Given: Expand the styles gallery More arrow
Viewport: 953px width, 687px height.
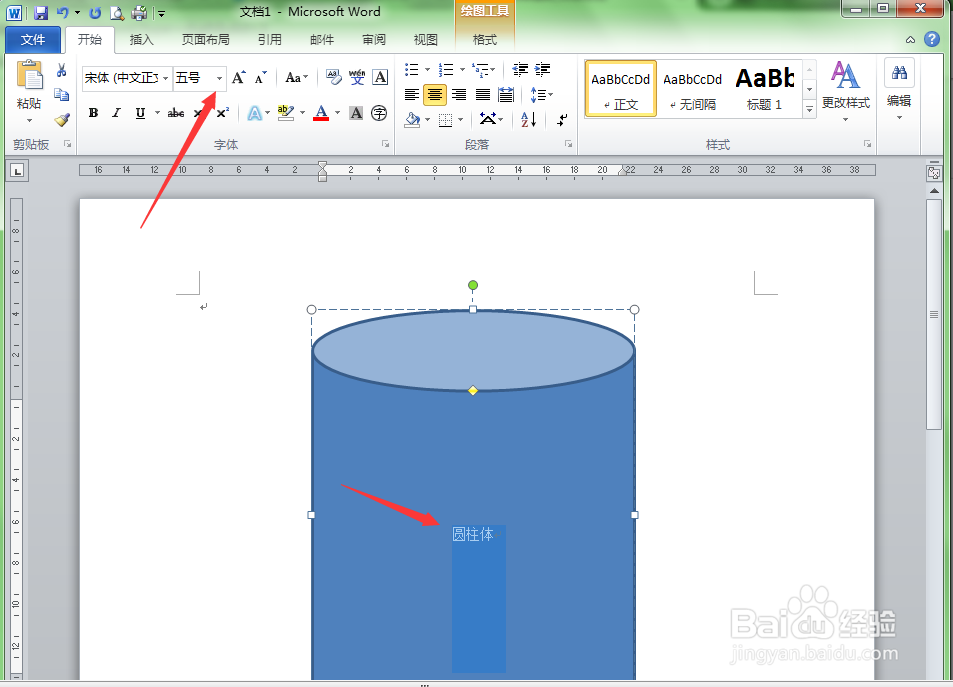Looking at the screenshot, I should point(810,110).
